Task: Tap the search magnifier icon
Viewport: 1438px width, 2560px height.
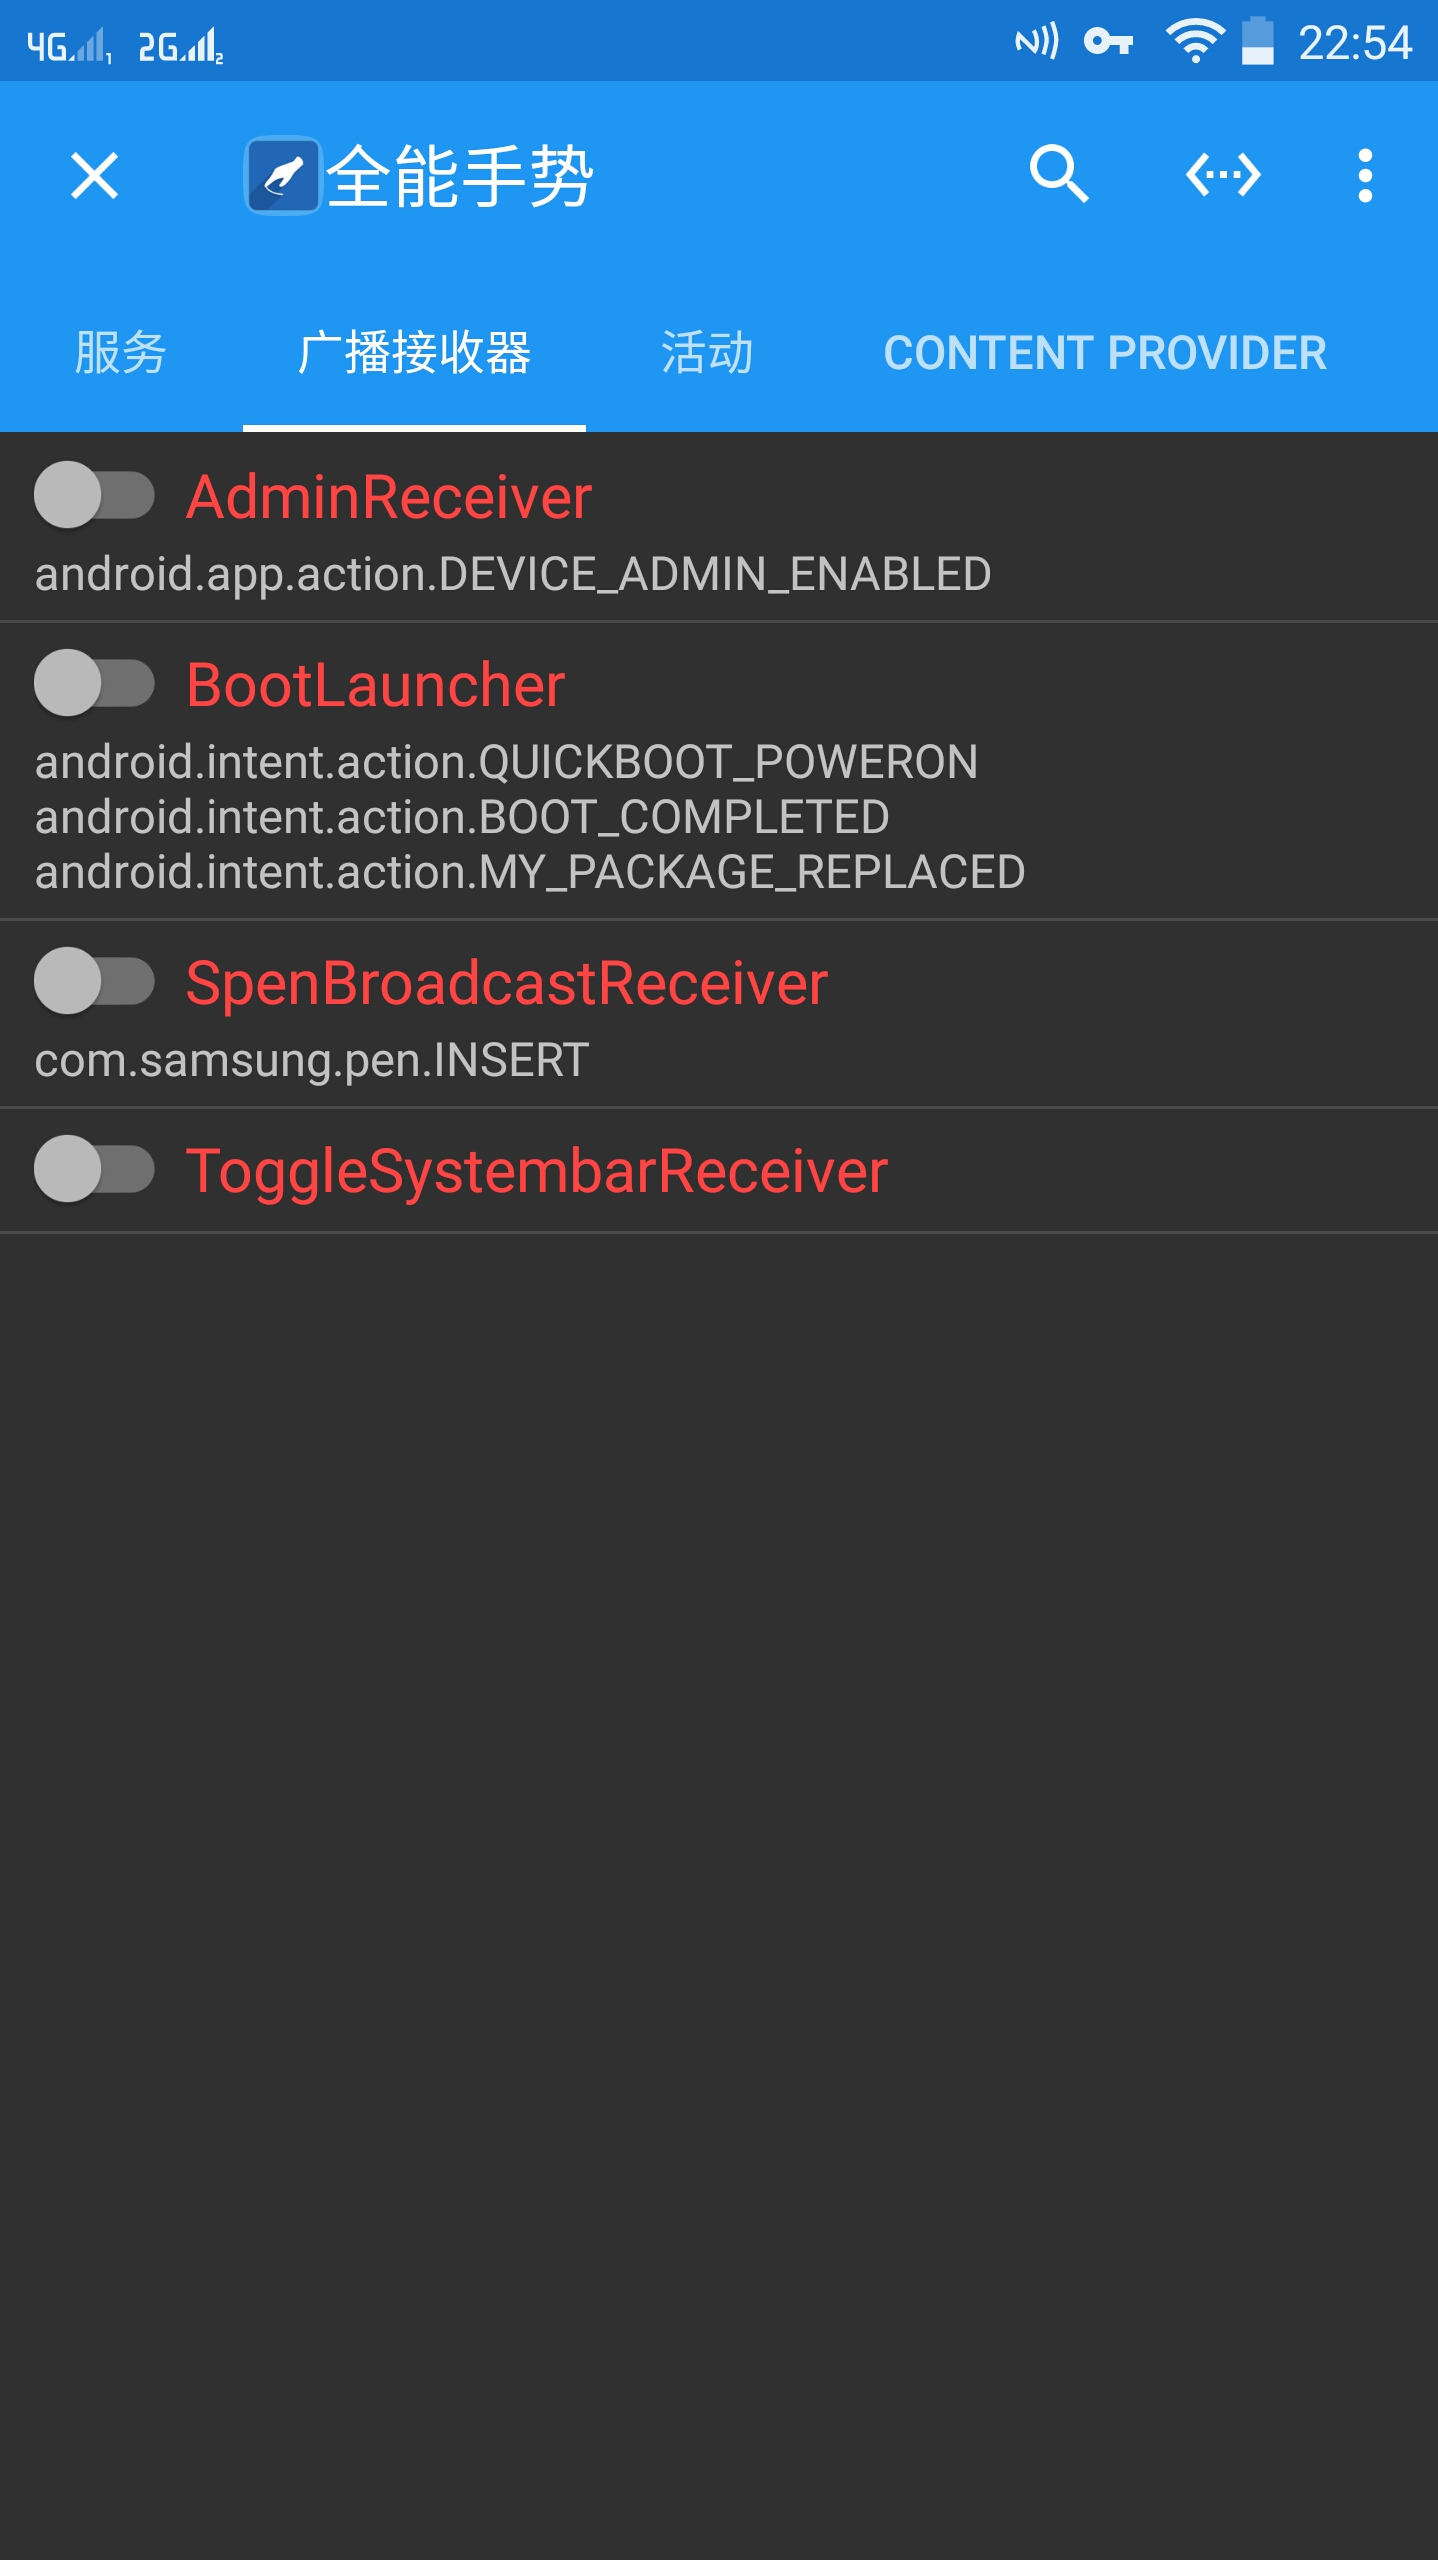Action: pos(1059,175)
